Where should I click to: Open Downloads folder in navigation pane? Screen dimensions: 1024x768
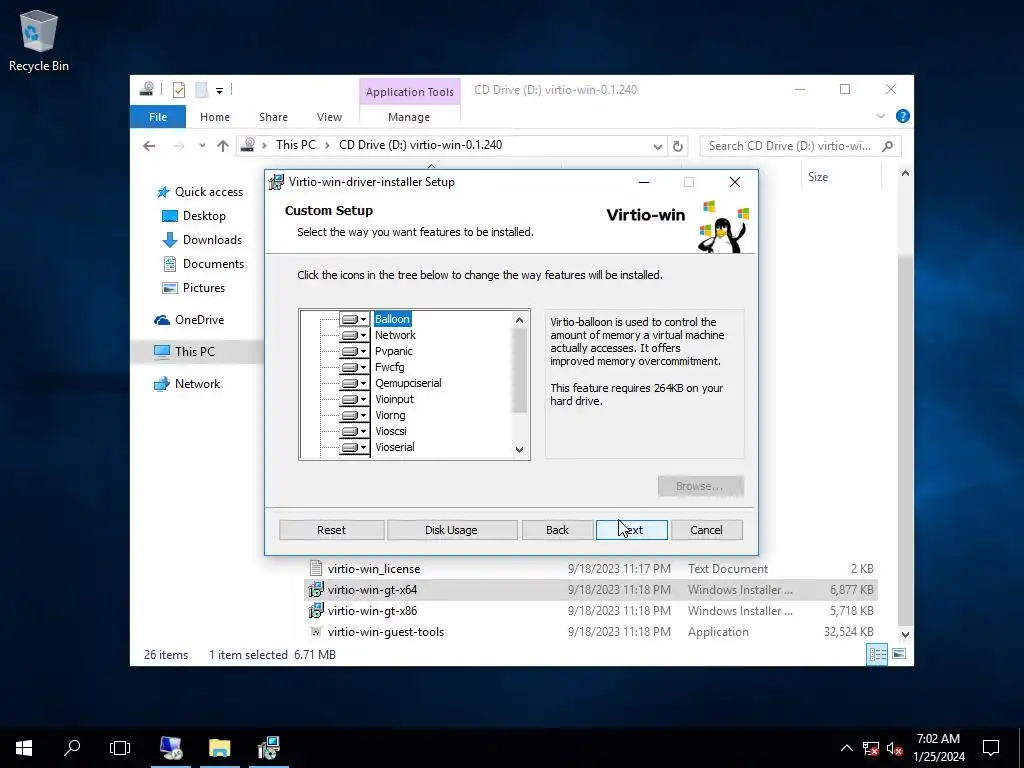[x=202, y=240]
